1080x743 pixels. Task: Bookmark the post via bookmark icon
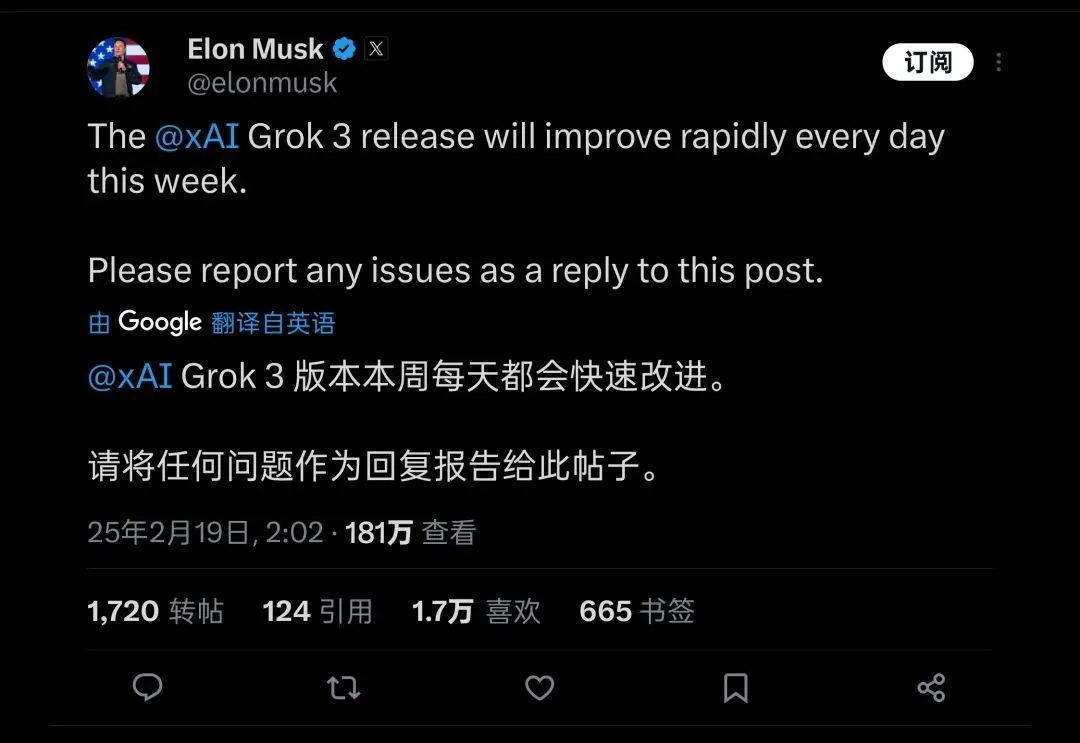(736, 688)
